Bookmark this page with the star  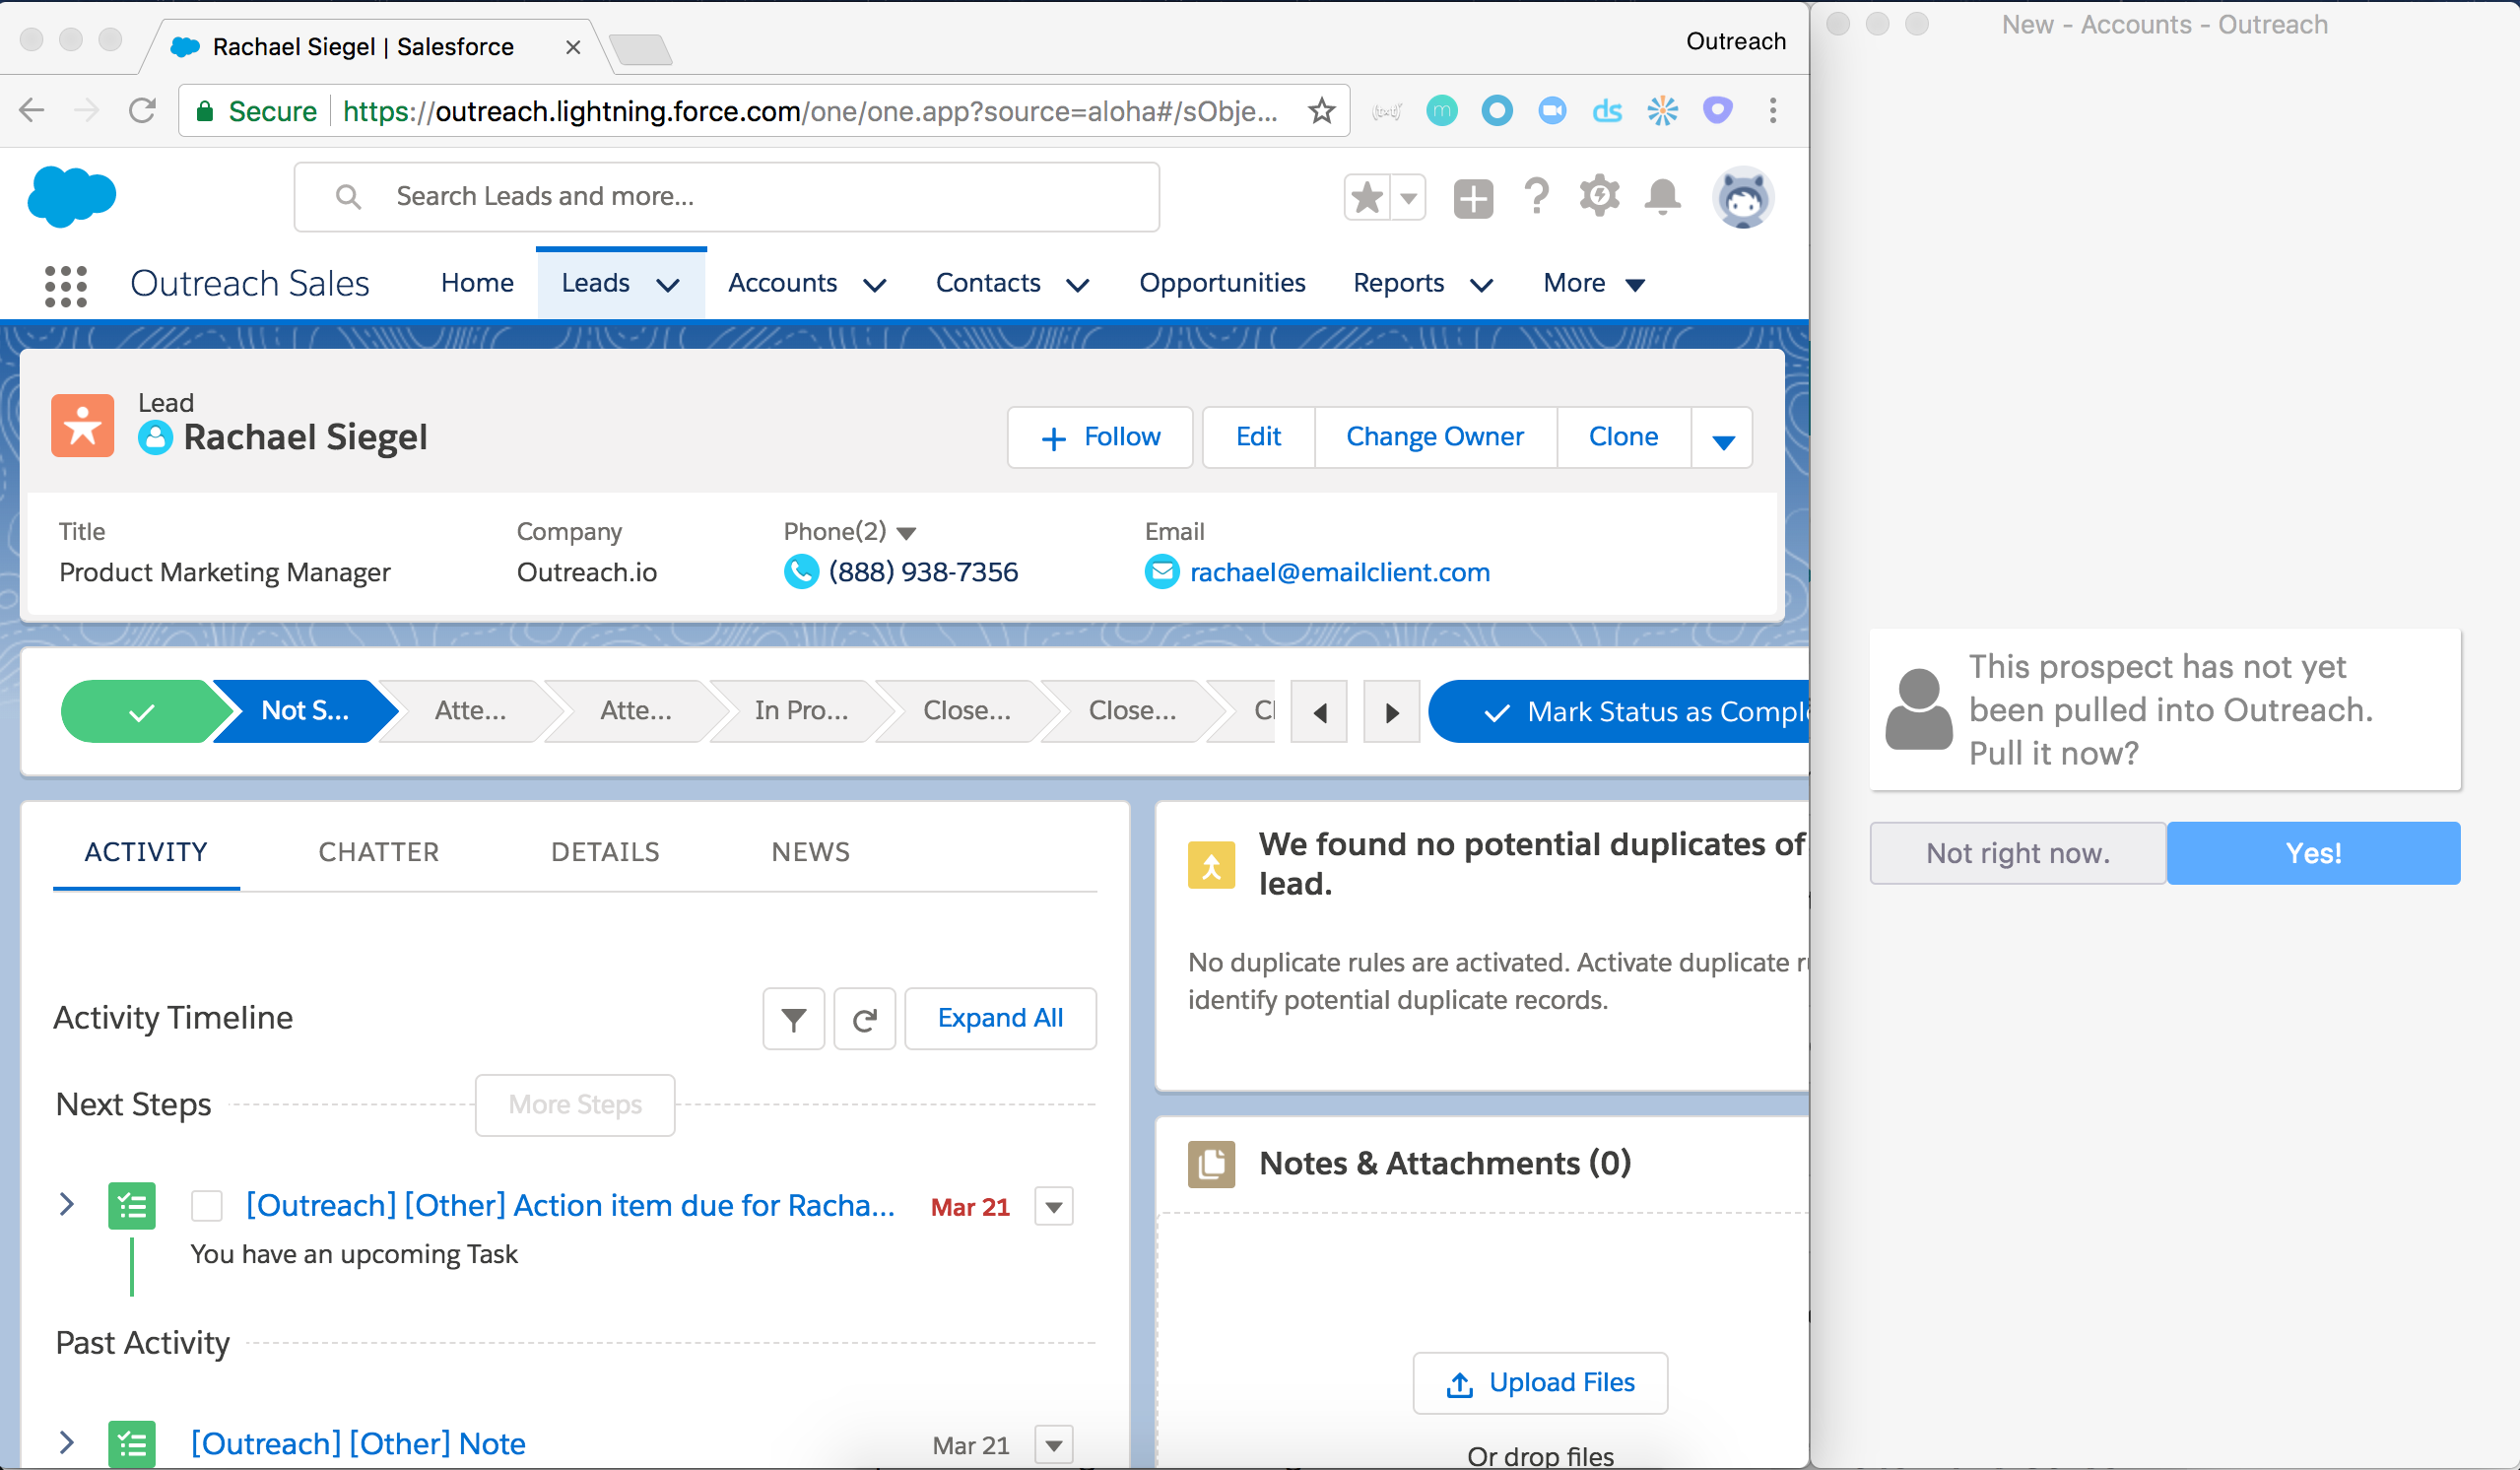(x=1322, y=111)
